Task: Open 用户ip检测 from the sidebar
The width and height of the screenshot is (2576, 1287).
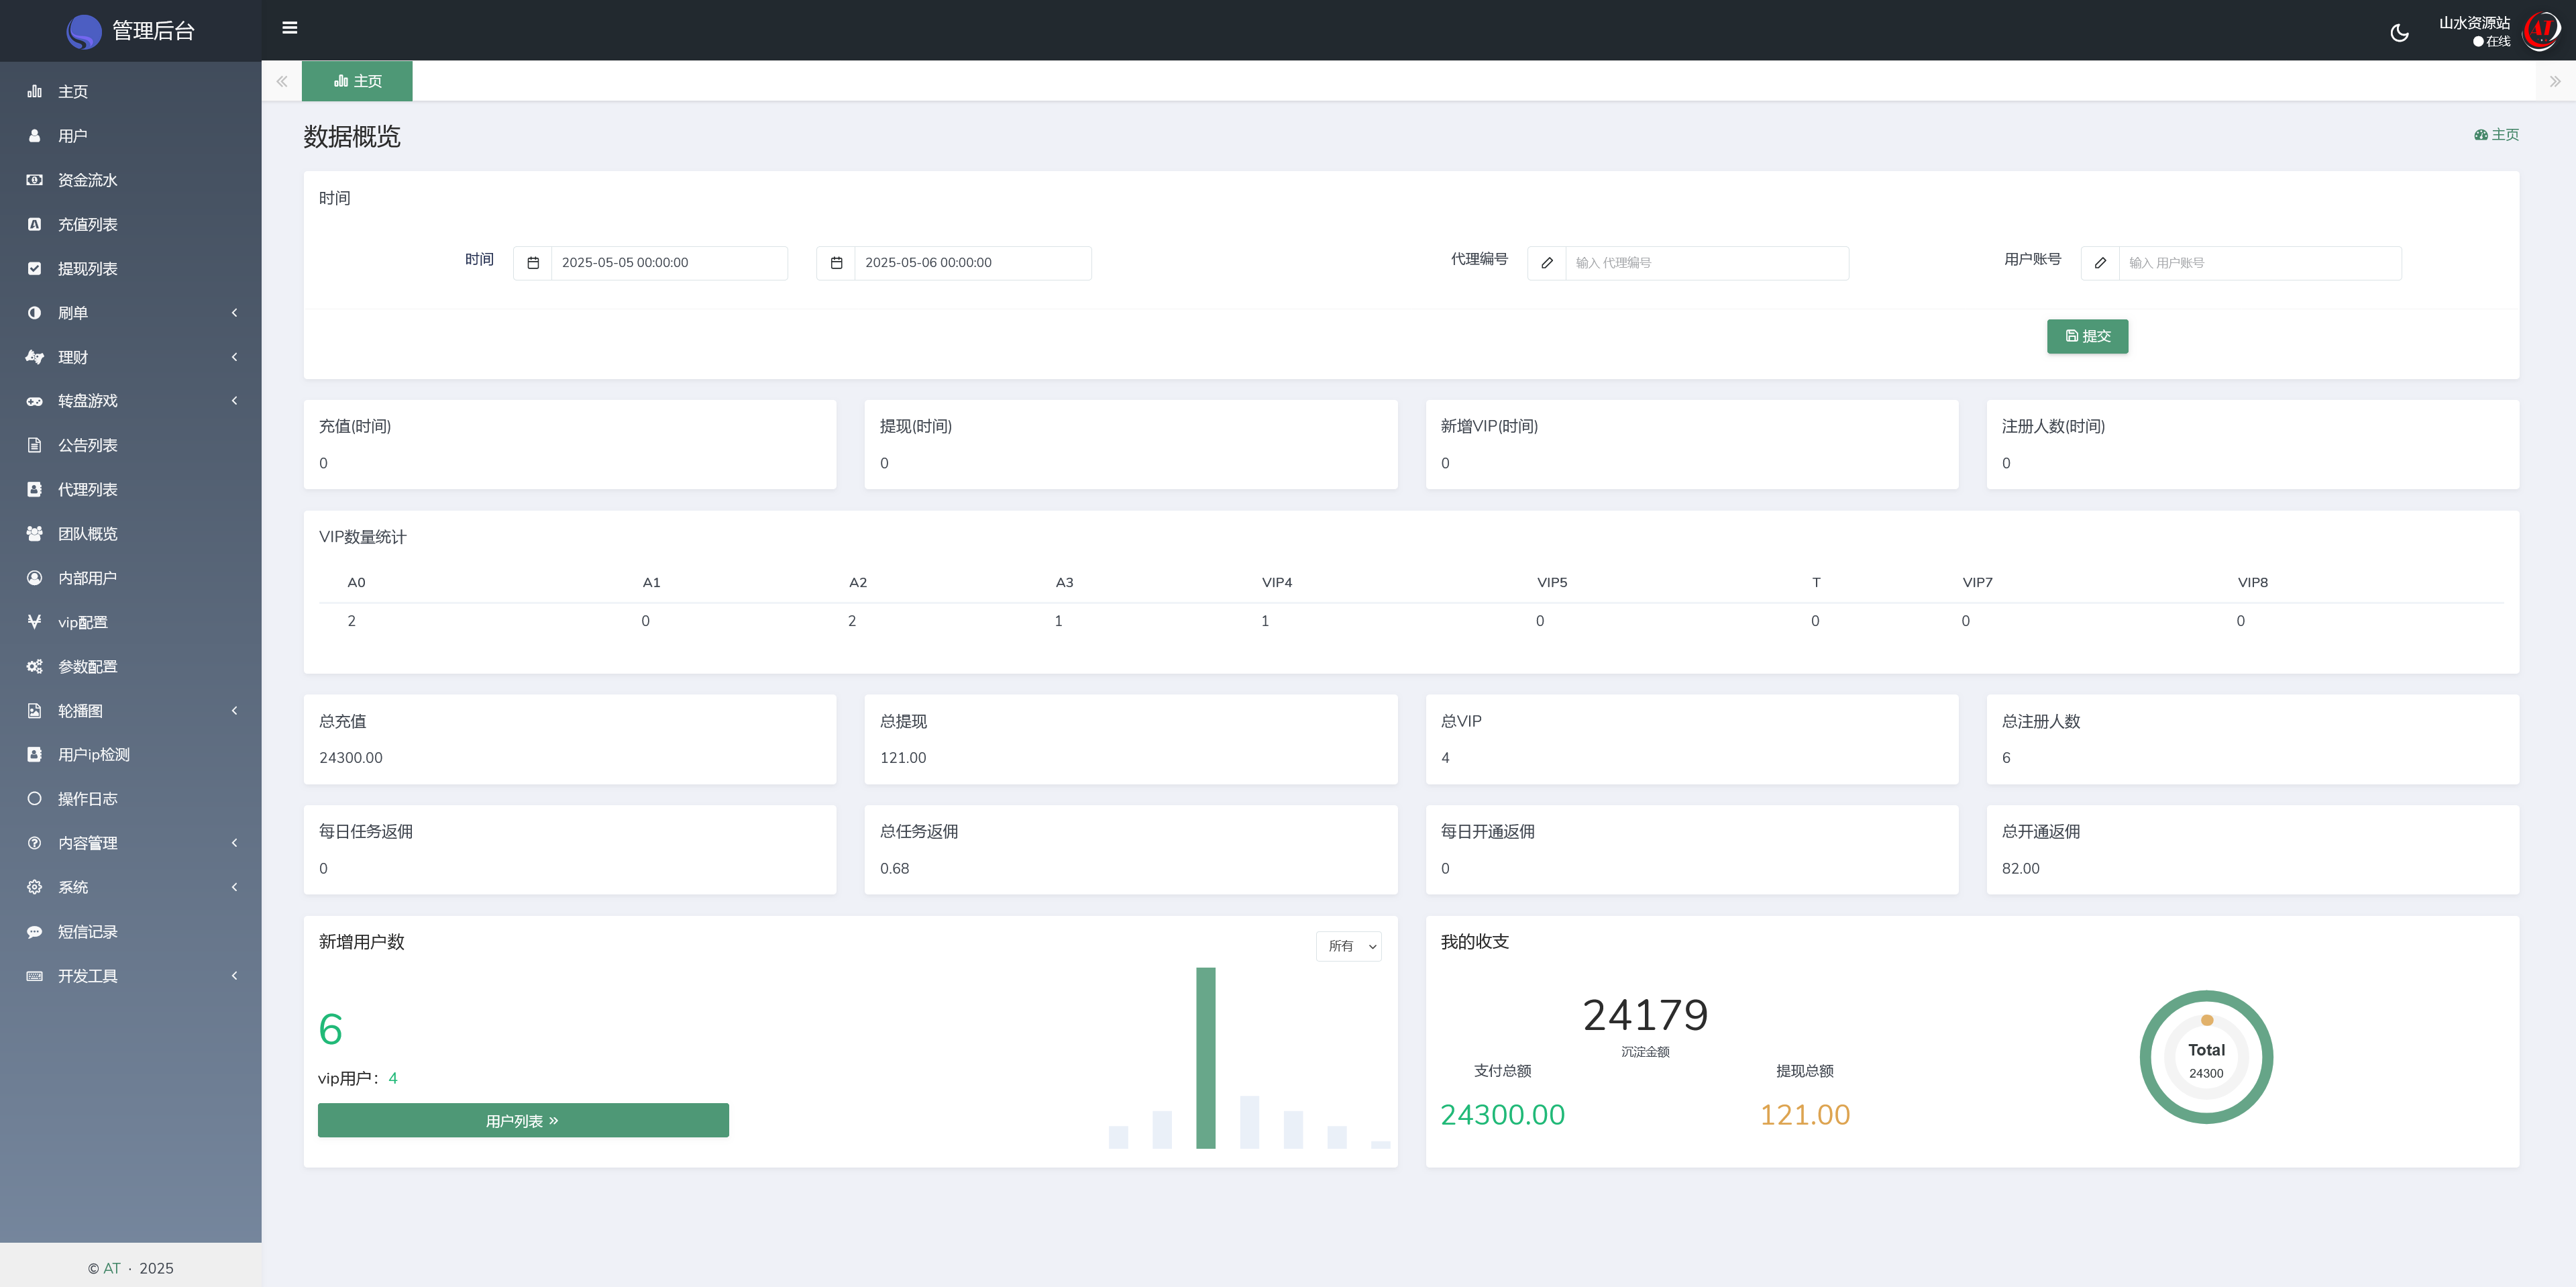Action: point(93,755)
